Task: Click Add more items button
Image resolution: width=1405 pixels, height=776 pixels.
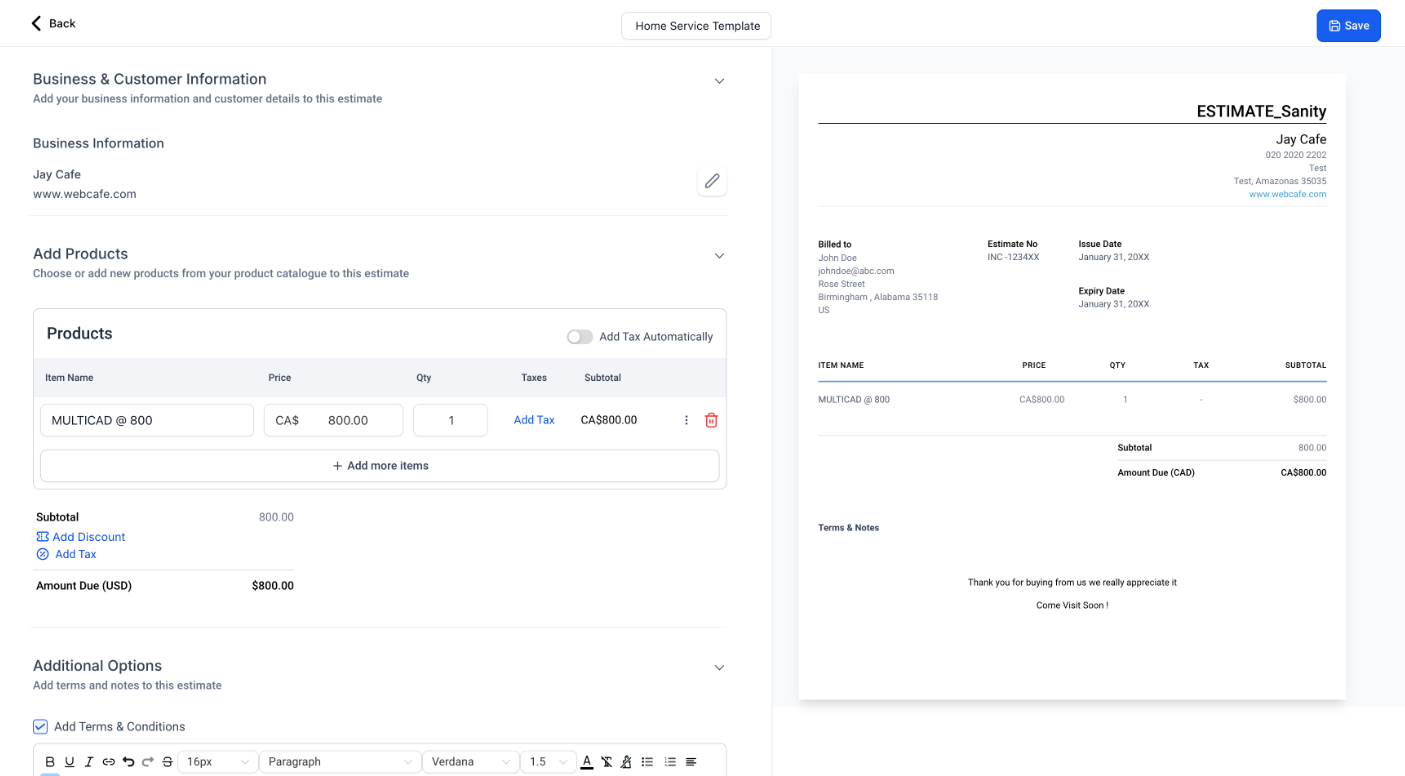Action: 380,466
